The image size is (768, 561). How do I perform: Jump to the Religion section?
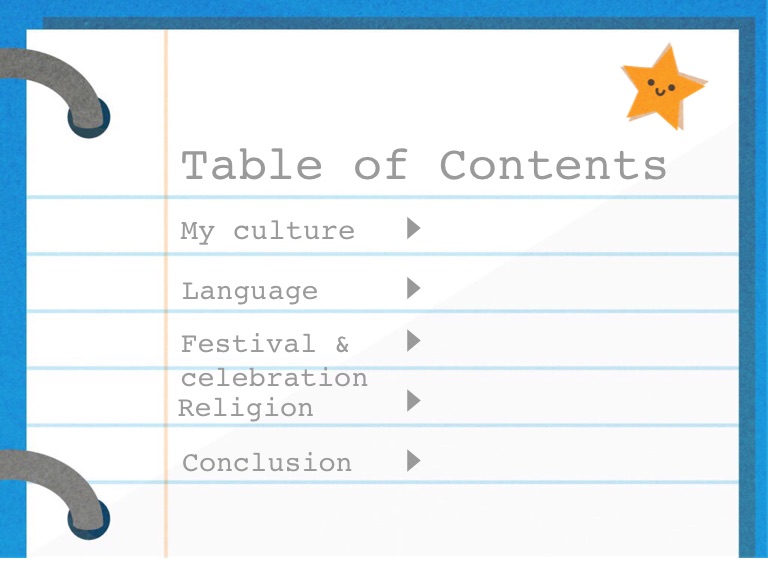(x=245, y=408)
